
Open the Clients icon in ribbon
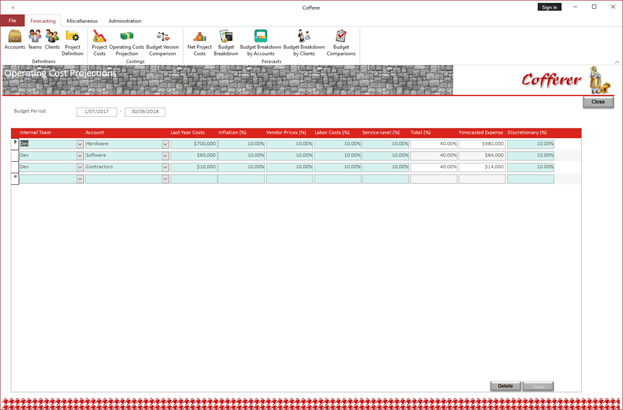[x=52, y=40]
